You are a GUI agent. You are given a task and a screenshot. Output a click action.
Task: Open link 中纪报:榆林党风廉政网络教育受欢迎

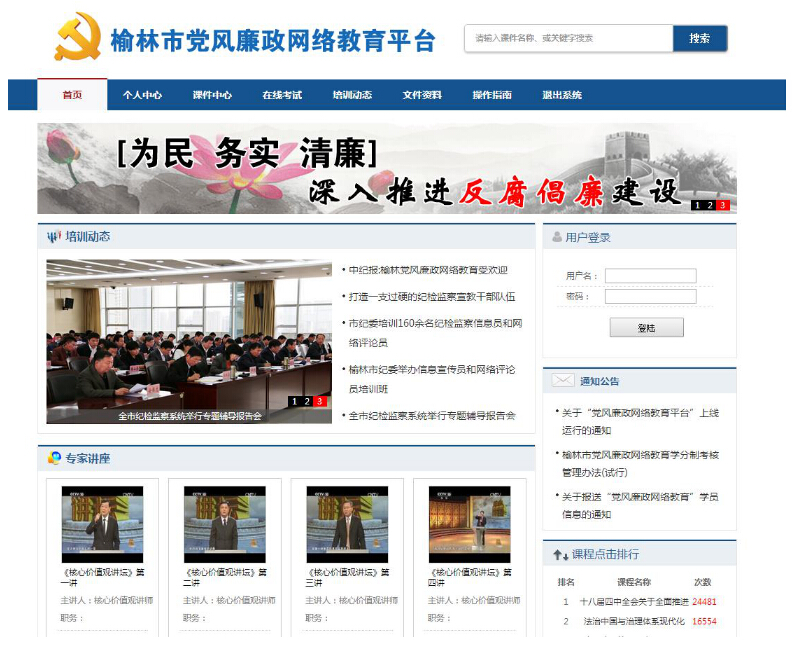tap(428, 270)
